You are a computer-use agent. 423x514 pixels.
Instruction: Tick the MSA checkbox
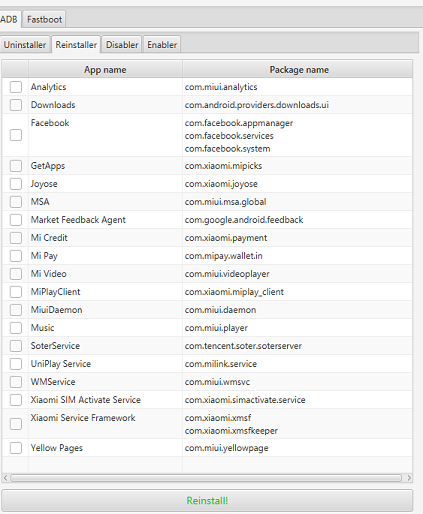tap(16, 202)
